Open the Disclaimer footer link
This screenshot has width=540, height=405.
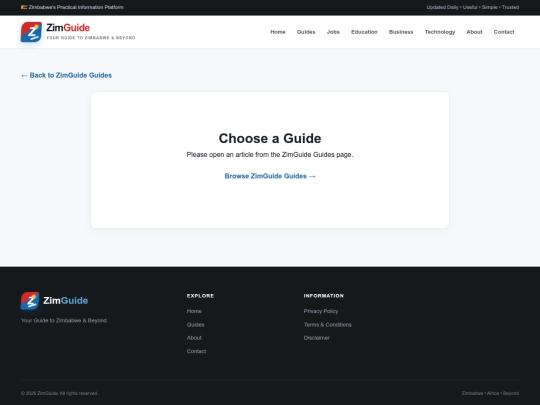pos(316,338)
